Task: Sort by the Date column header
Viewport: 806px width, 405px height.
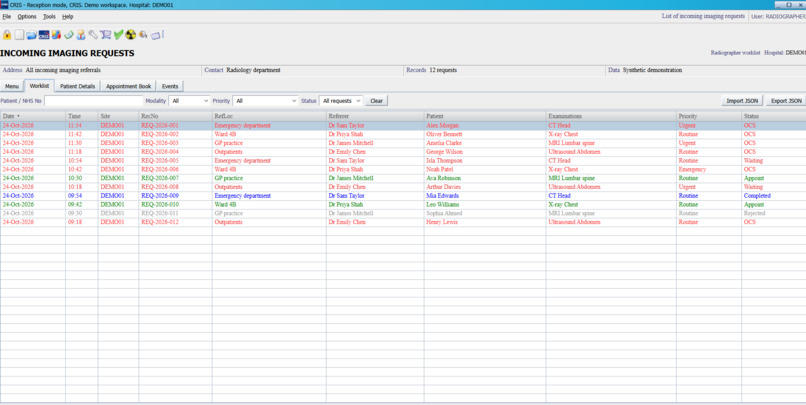Action: (x=33, y=116)
